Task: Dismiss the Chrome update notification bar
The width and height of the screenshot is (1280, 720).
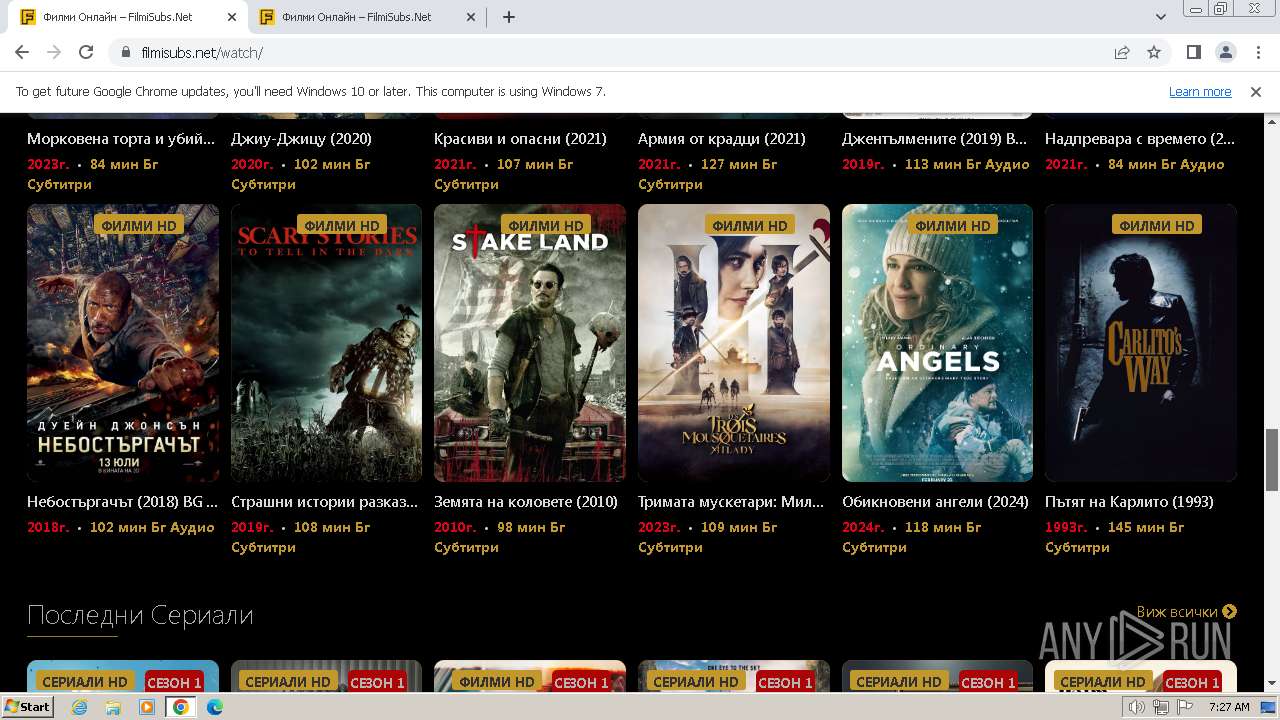Action: click(x=1256, y=92)
